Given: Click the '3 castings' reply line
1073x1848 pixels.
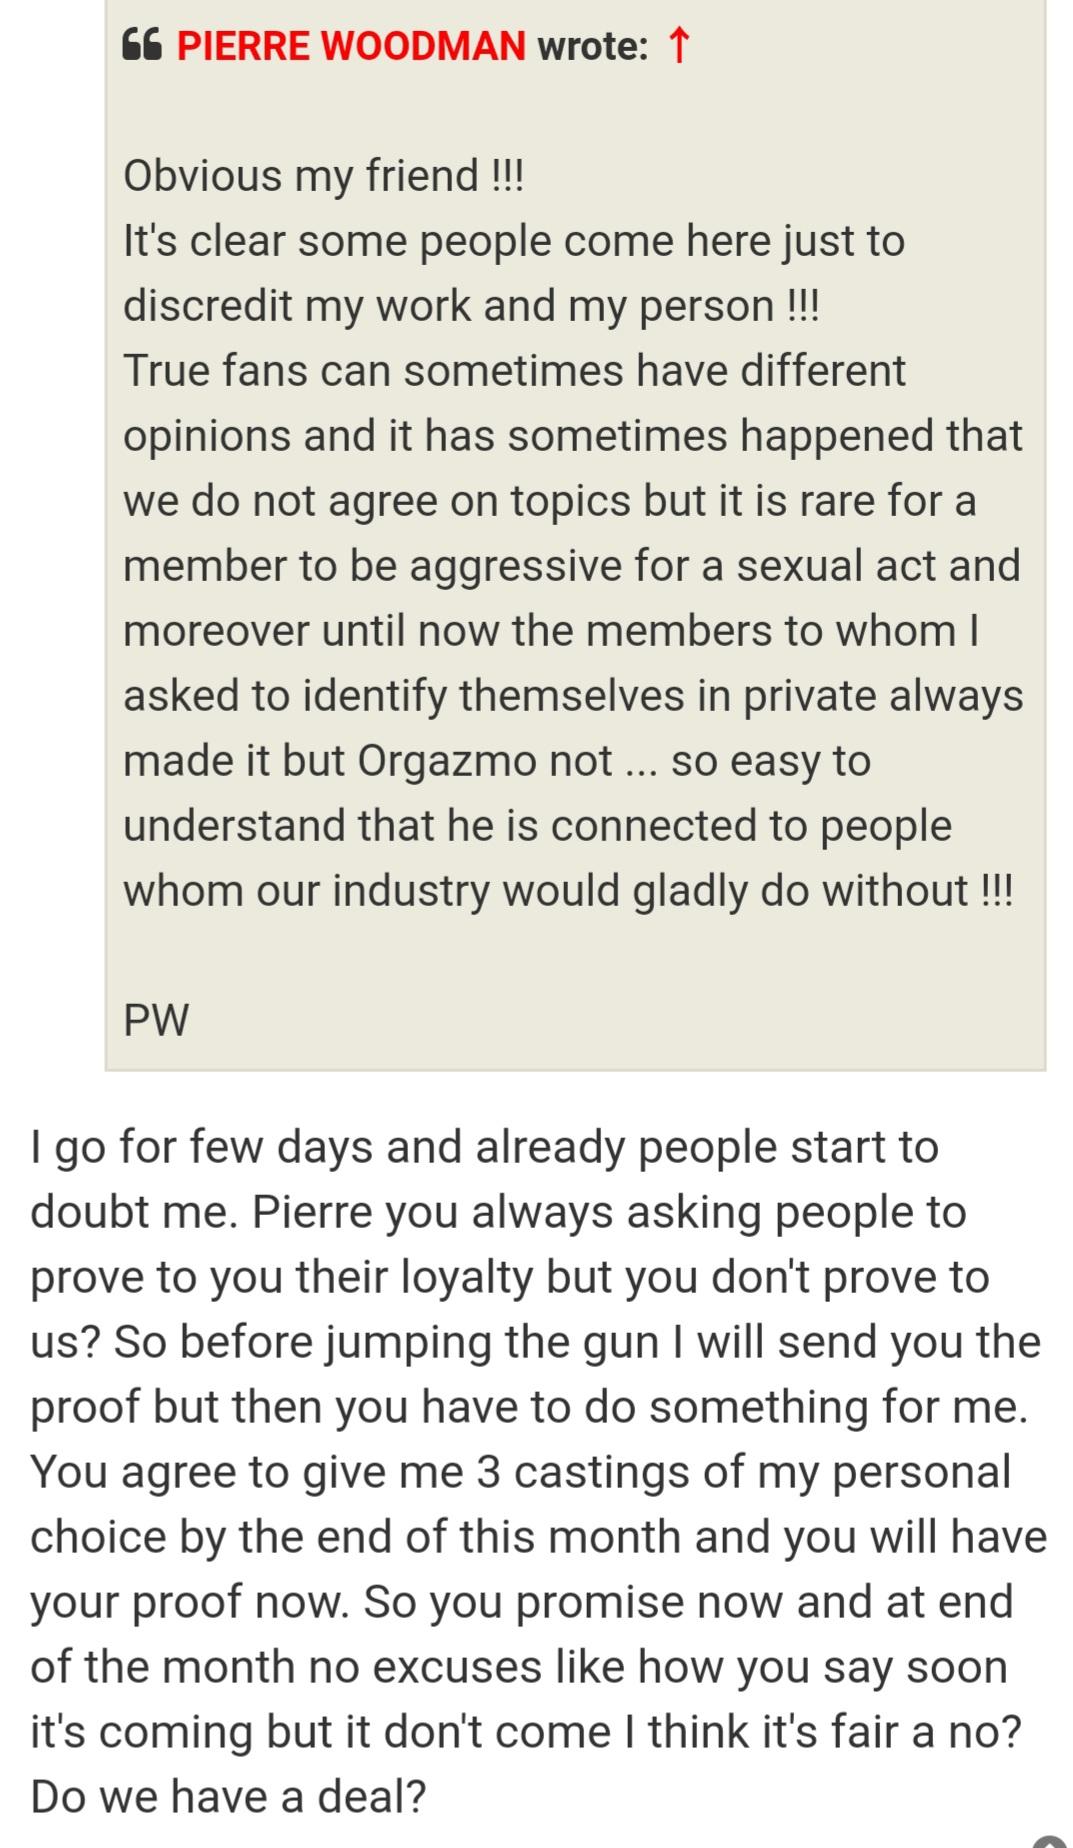Looking at the screenshot, I should click(x=520, y=1472).
